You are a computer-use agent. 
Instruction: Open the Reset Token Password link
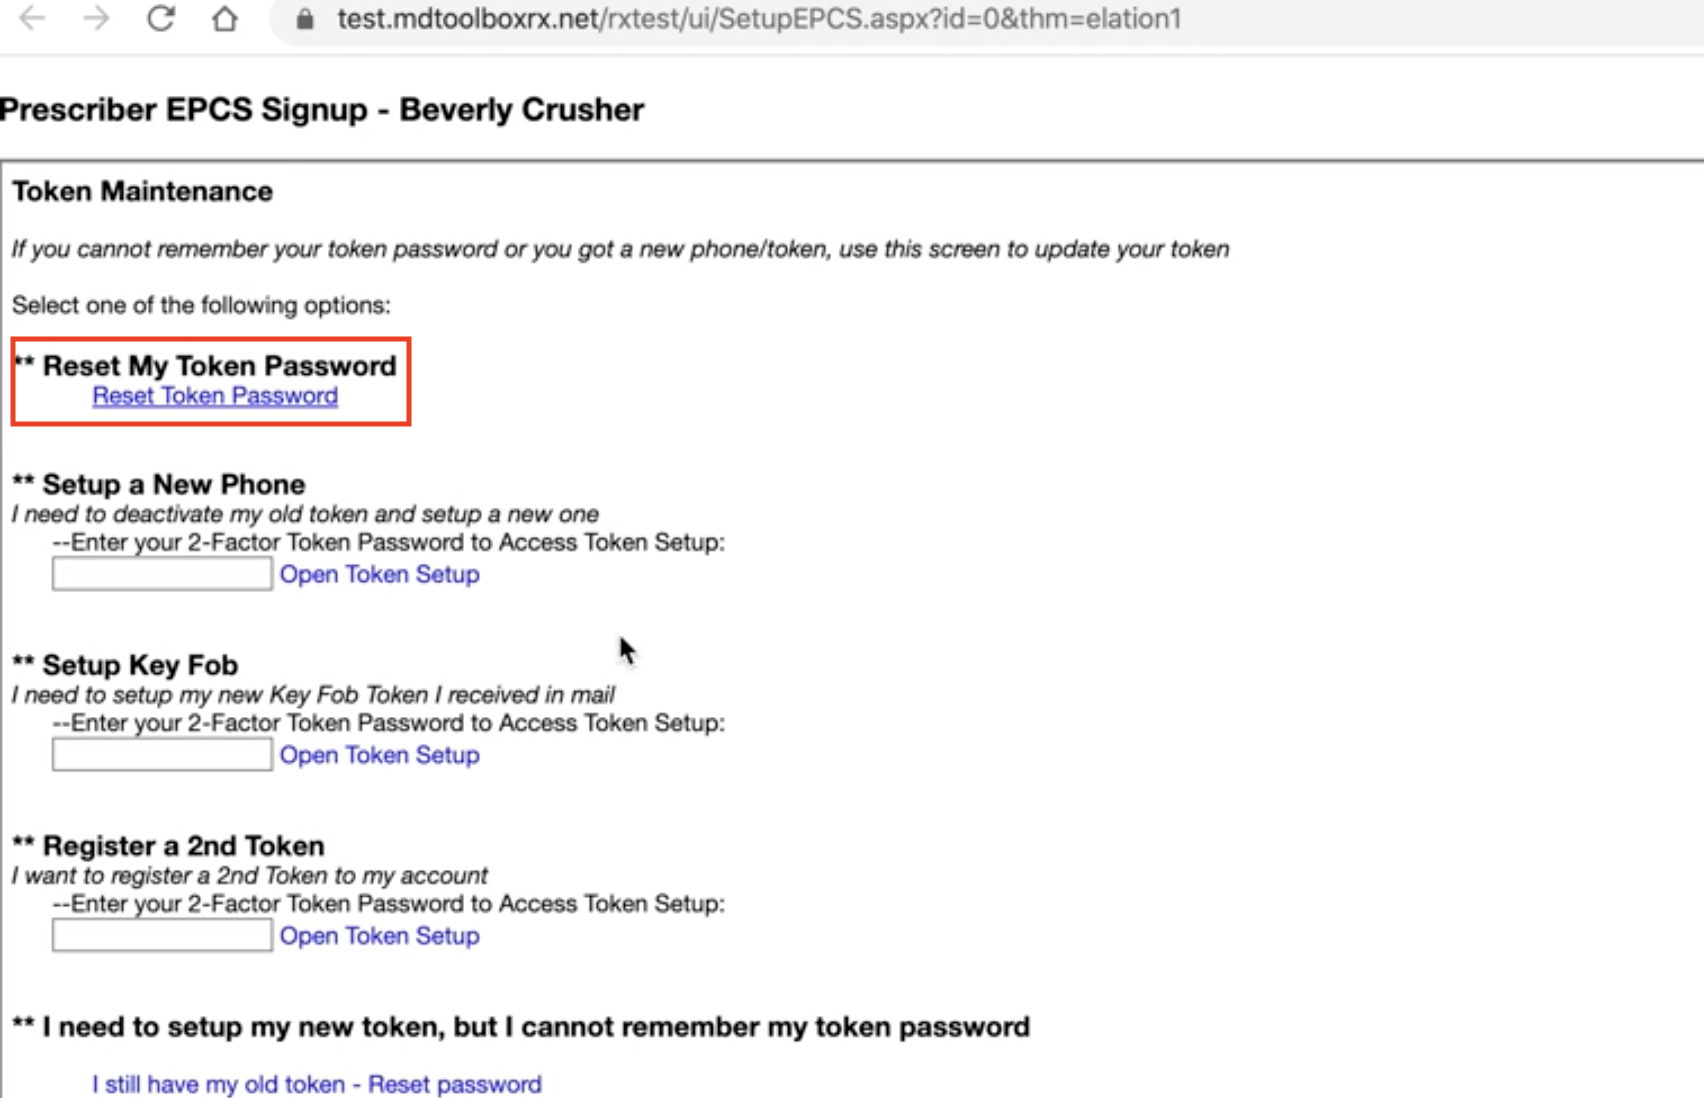point(214,396)
